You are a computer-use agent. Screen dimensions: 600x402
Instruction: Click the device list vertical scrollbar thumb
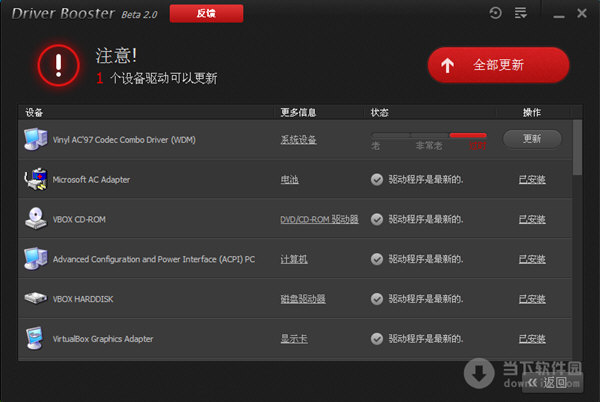point(577,148)
